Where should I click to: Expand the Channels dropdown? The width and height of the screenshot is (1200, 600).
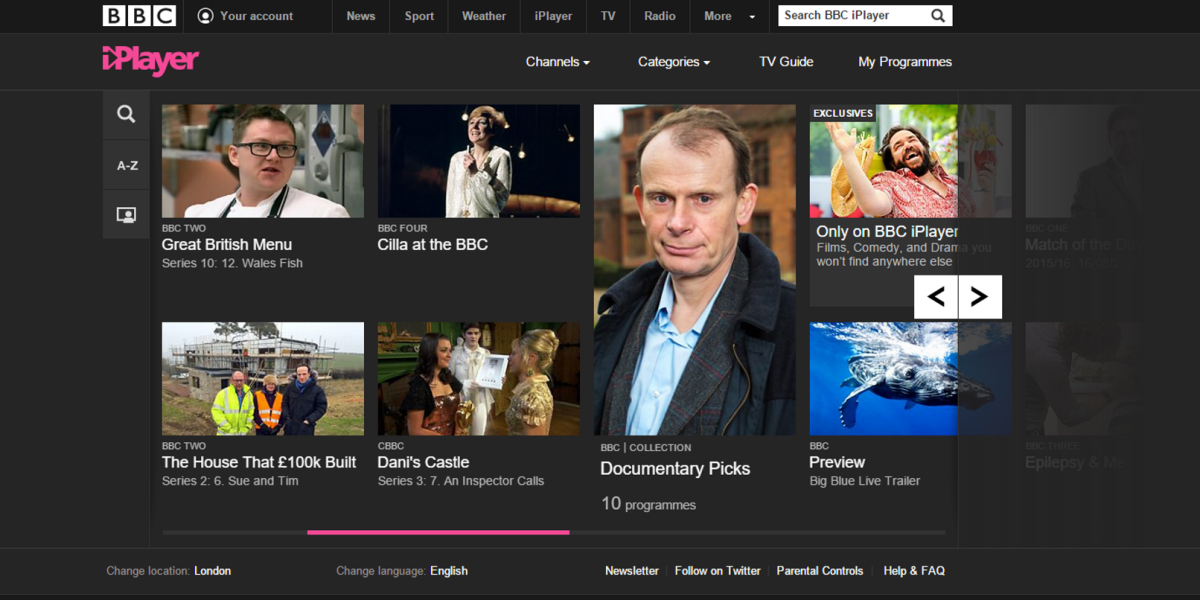coord(557,62)
